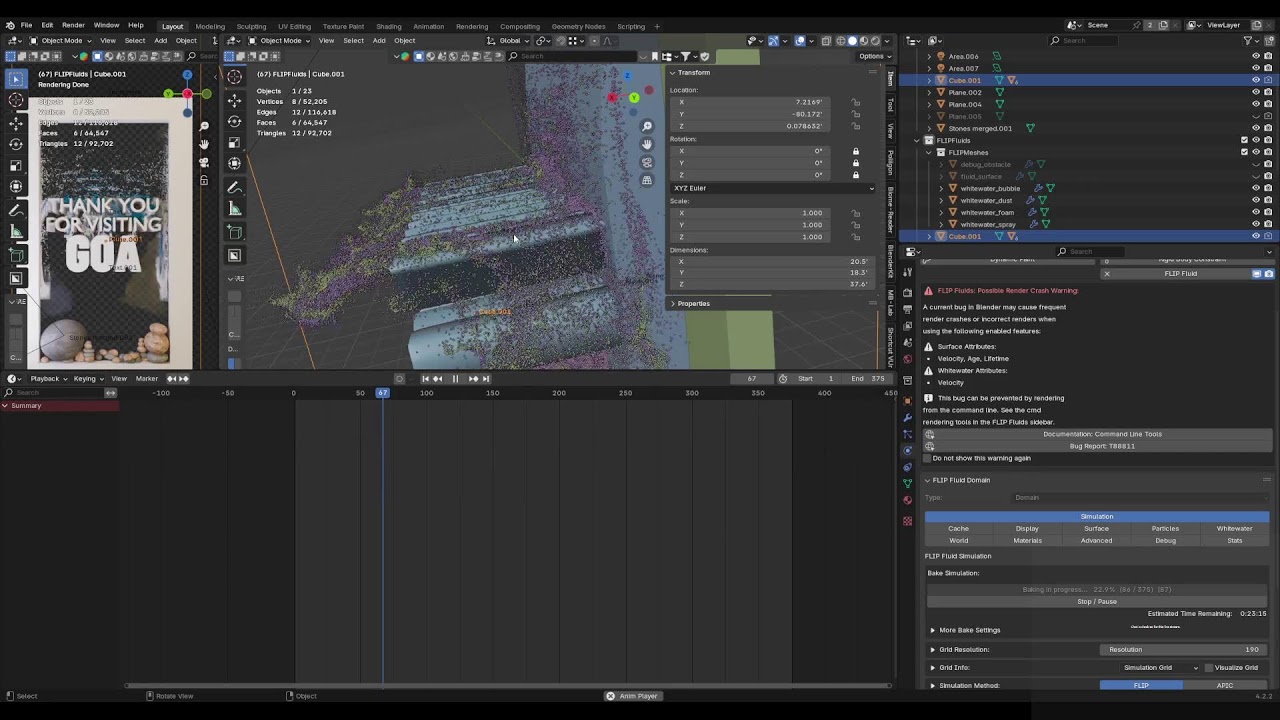The image size is (1280, 720).
Task: Select the Measure tool
Action: [x=234, y=208]
